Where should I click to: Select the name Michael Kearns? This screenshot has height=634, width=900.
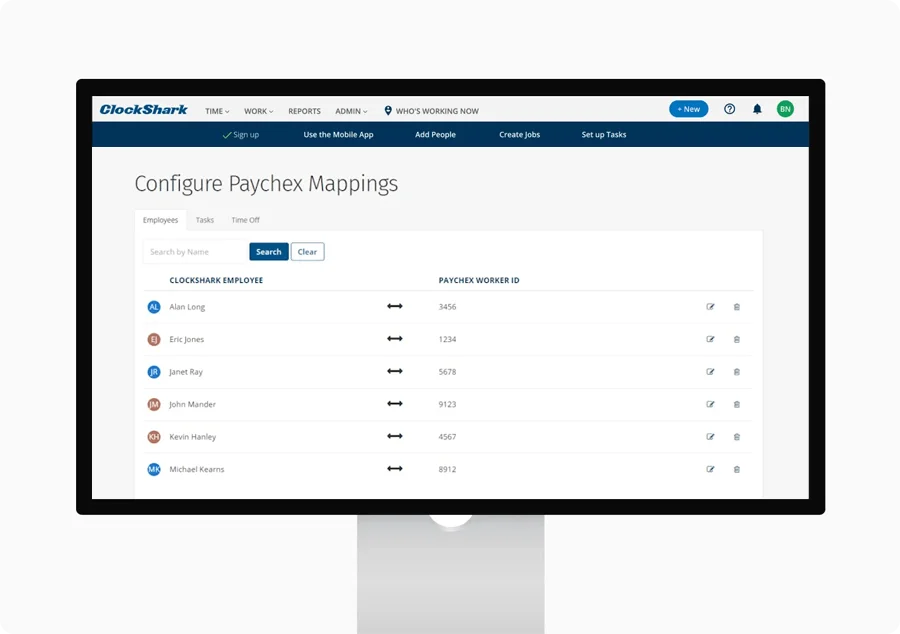[197, 469]
